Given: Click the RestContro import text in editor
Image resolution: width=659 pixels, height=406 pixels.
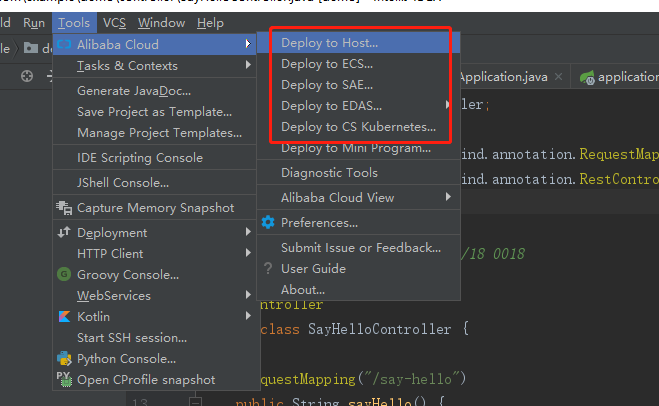Looking at the screenshot, I should pyautogui.click(x=619, y=179).
